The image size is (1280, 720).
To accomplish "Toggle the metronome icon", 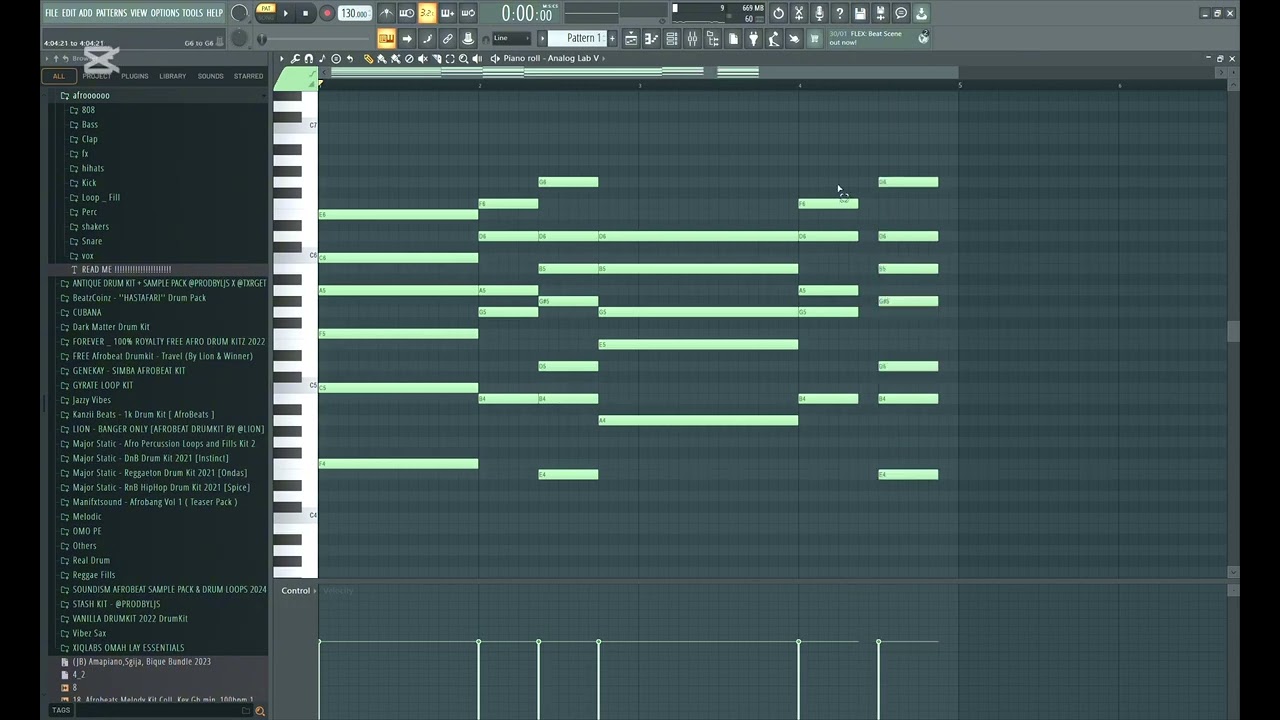I will pos(387,13).
